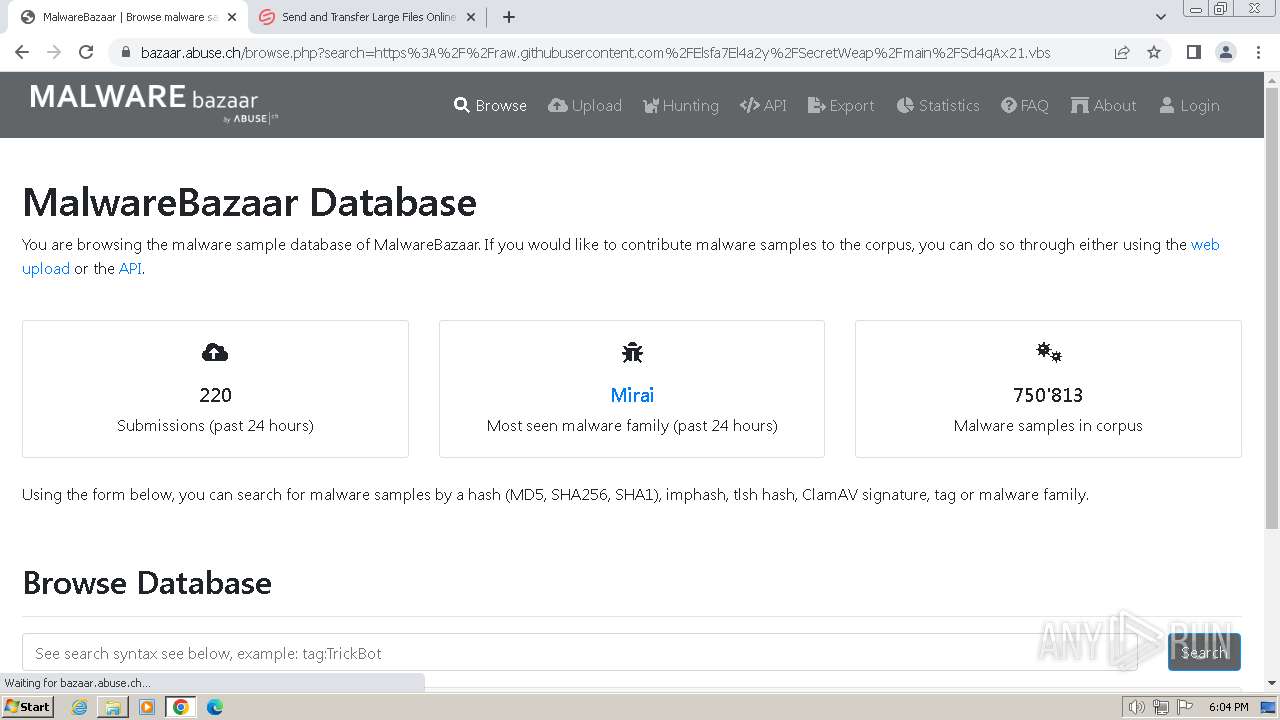Click the cloud upload submissions icon
Viewport: 1280px width, 720px height.
[215, 352]
